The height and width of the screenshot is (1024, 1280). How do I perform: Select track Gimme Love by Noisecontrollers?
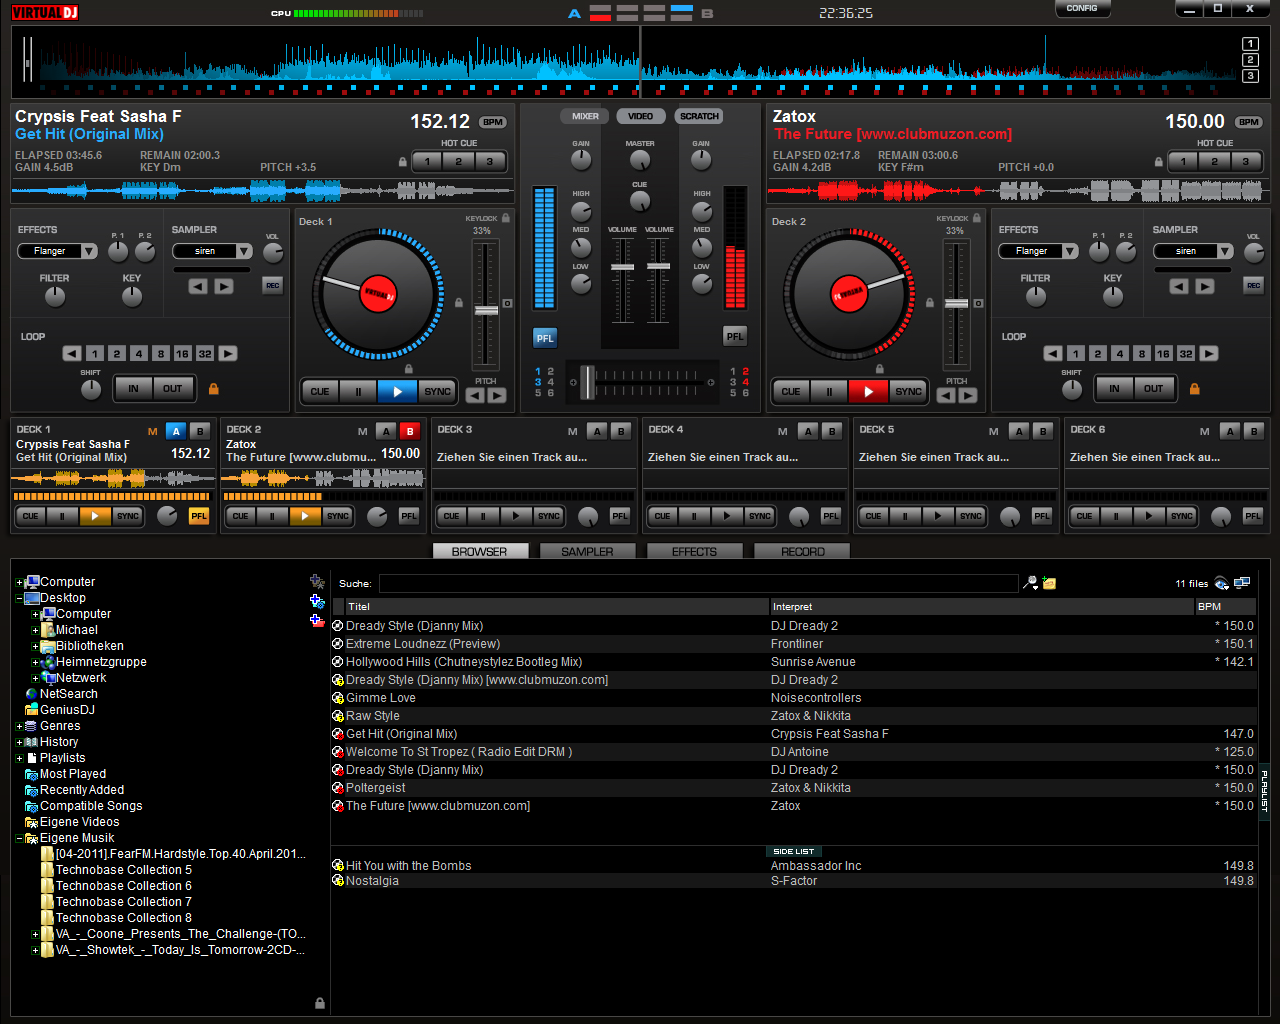click(794, 698)
